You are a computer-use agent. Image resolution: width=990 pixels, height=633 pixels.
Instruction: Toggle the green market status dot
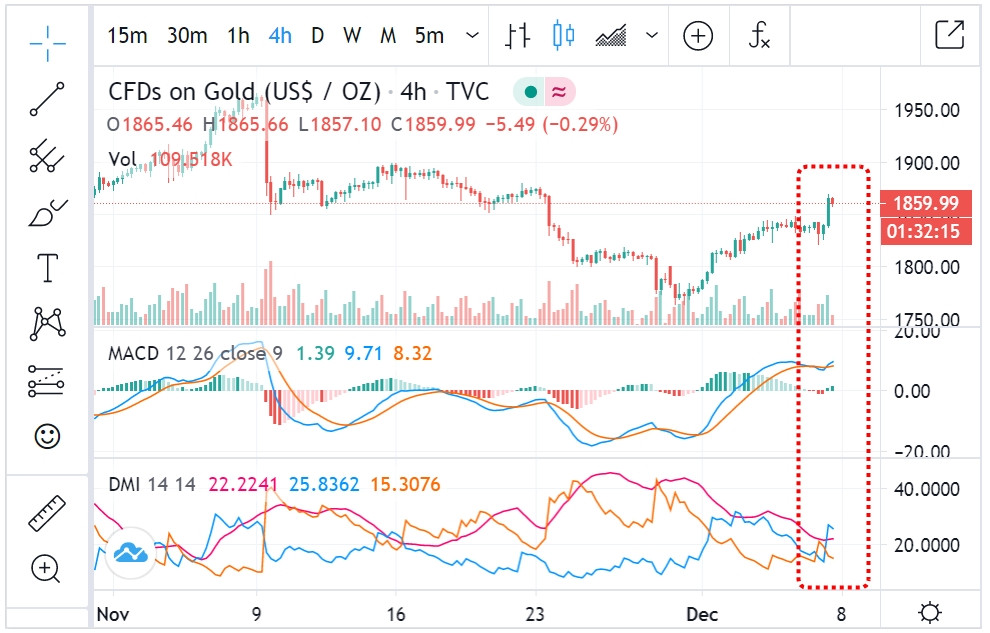click(530, 93)
